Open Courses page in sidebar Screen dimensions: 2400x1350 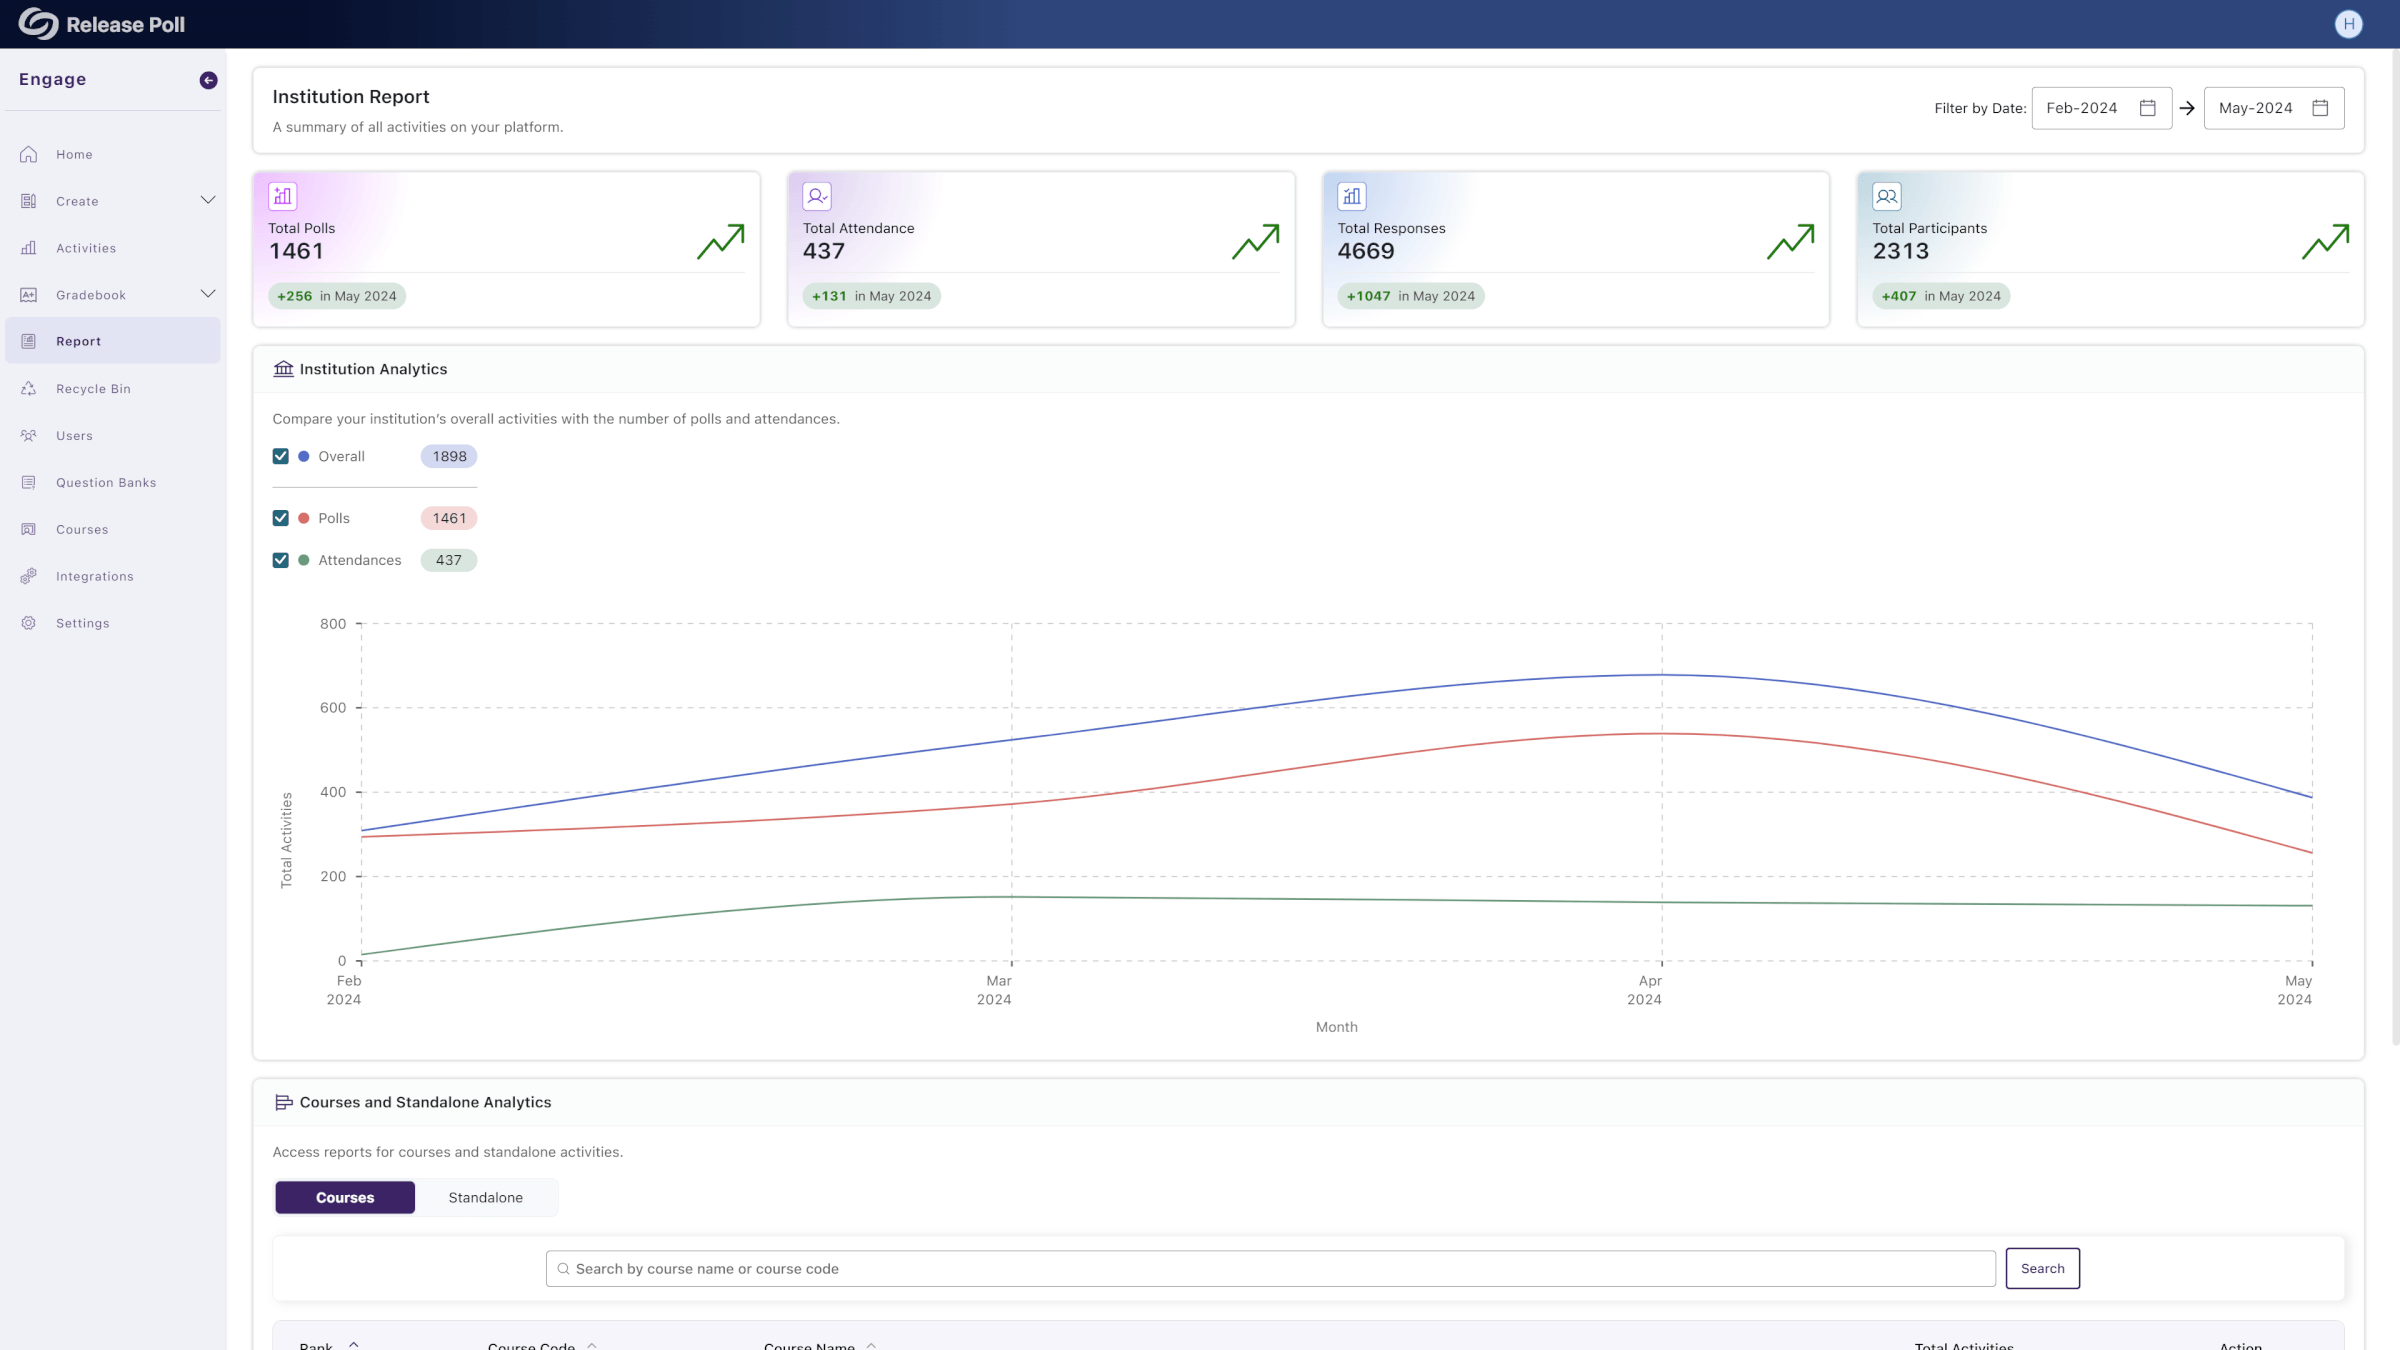(113, 530)
